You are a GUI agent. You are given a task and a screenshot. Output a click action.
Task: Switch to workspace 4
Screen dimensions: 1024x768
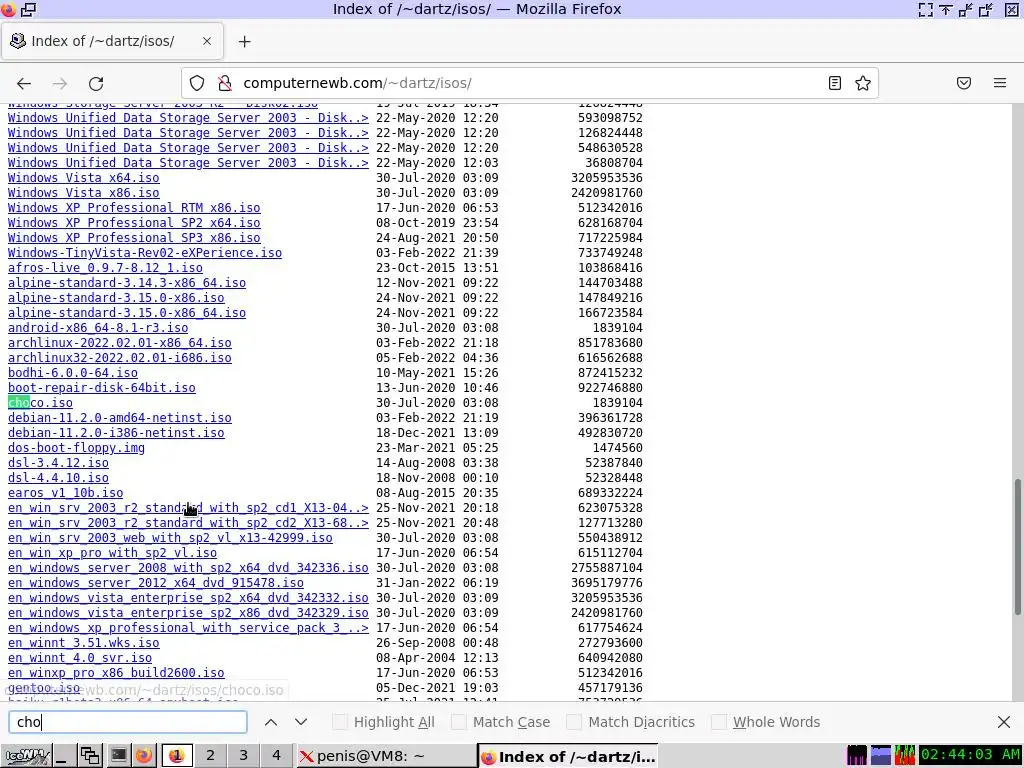click(276, 756)
